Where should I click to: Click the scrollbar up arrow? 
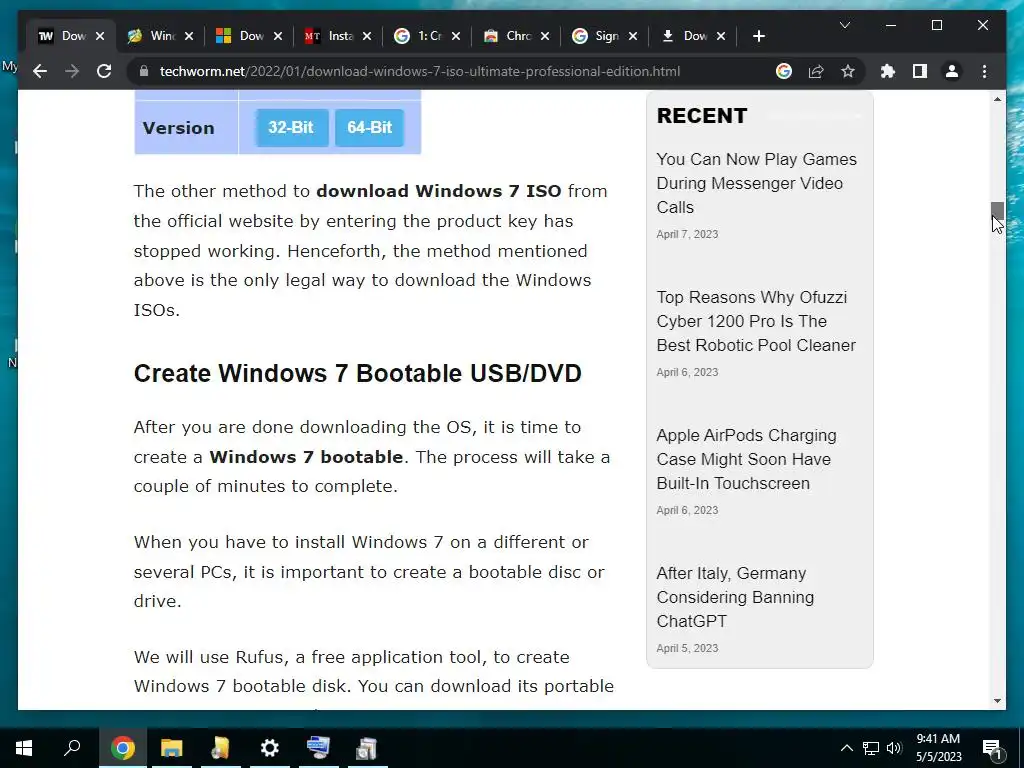(997, 99)
